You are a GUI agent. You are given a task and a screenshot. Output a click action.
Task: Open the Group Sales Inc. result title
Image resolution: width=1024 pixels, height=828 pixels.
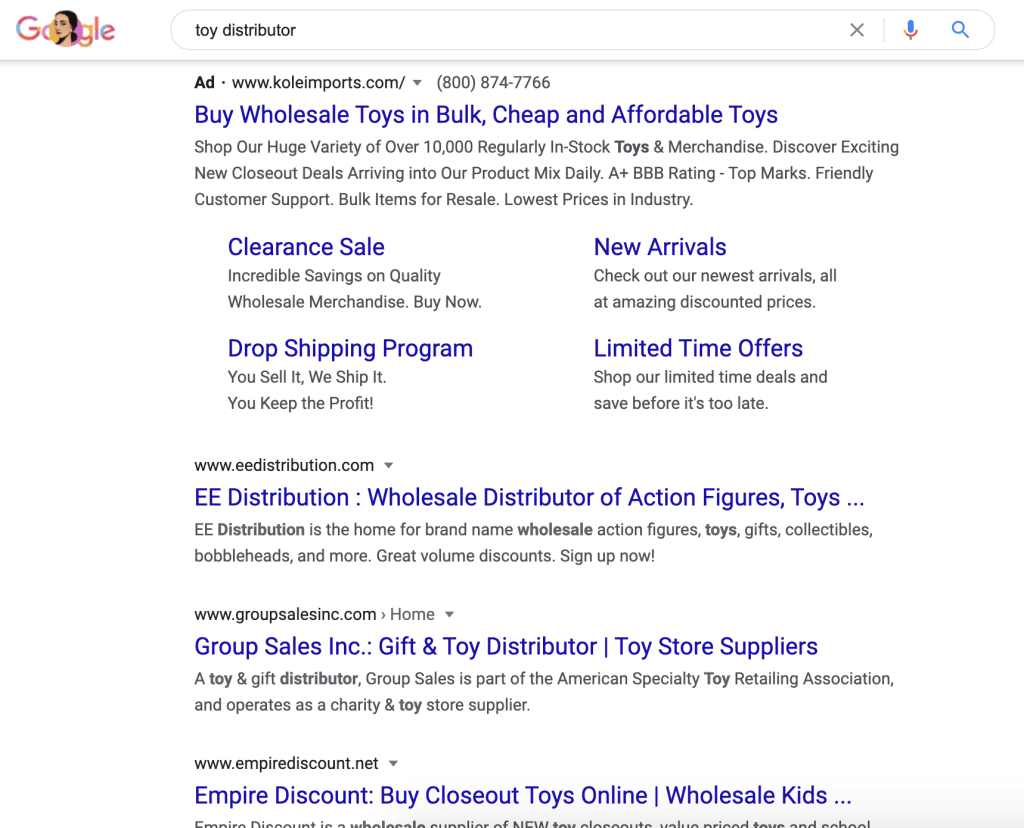506,646
